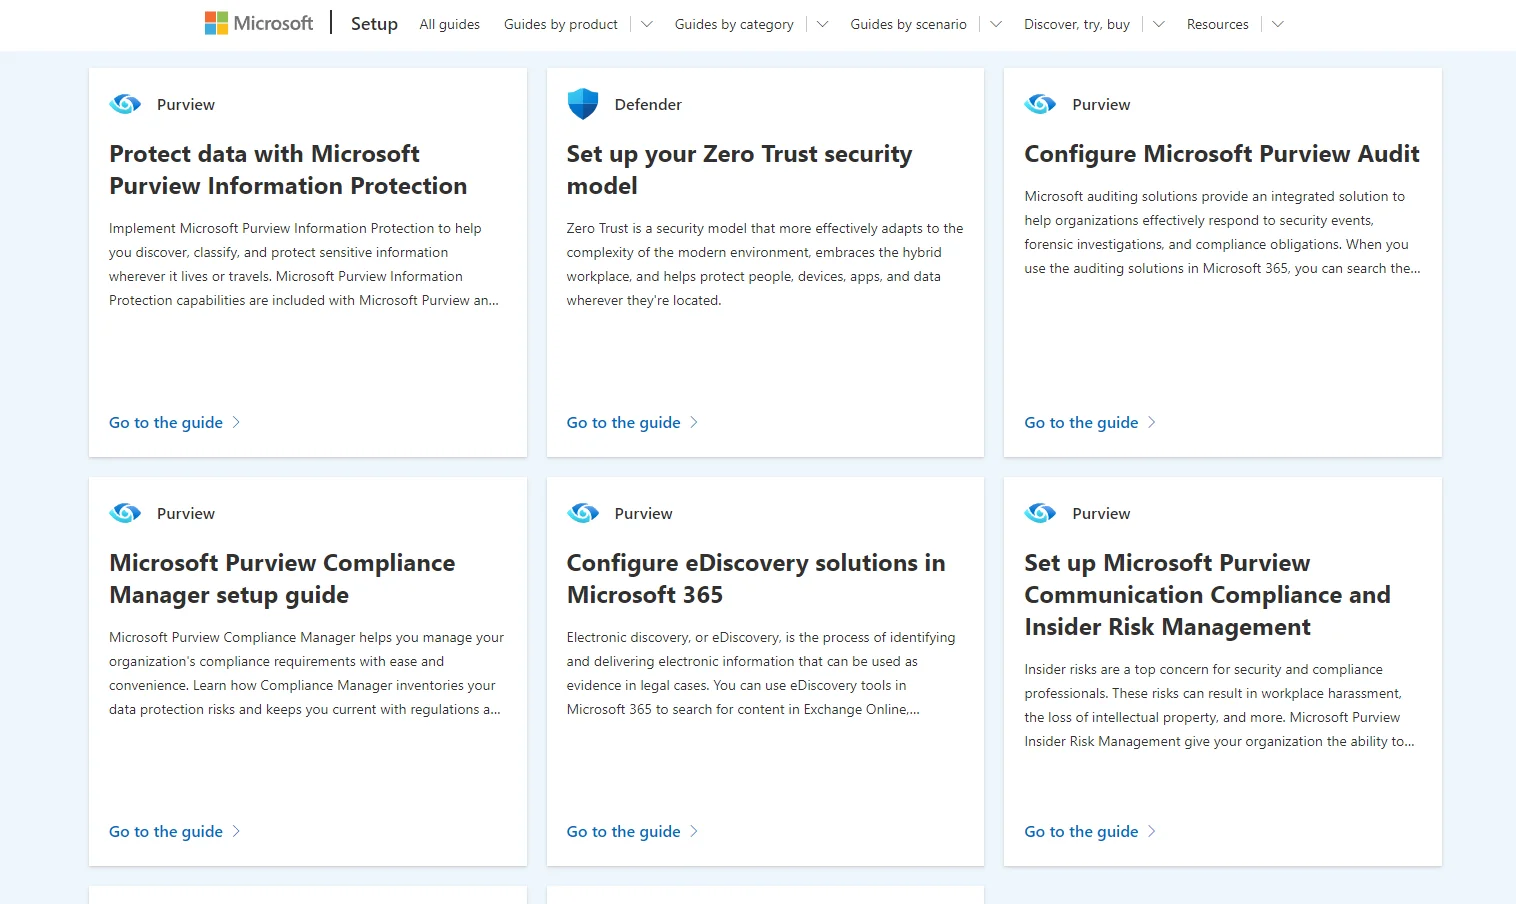Go to the Compliance Manager setup guide
Image resolution: width=1516 pixels, height=904 pixels.
[x=166, y=831]
